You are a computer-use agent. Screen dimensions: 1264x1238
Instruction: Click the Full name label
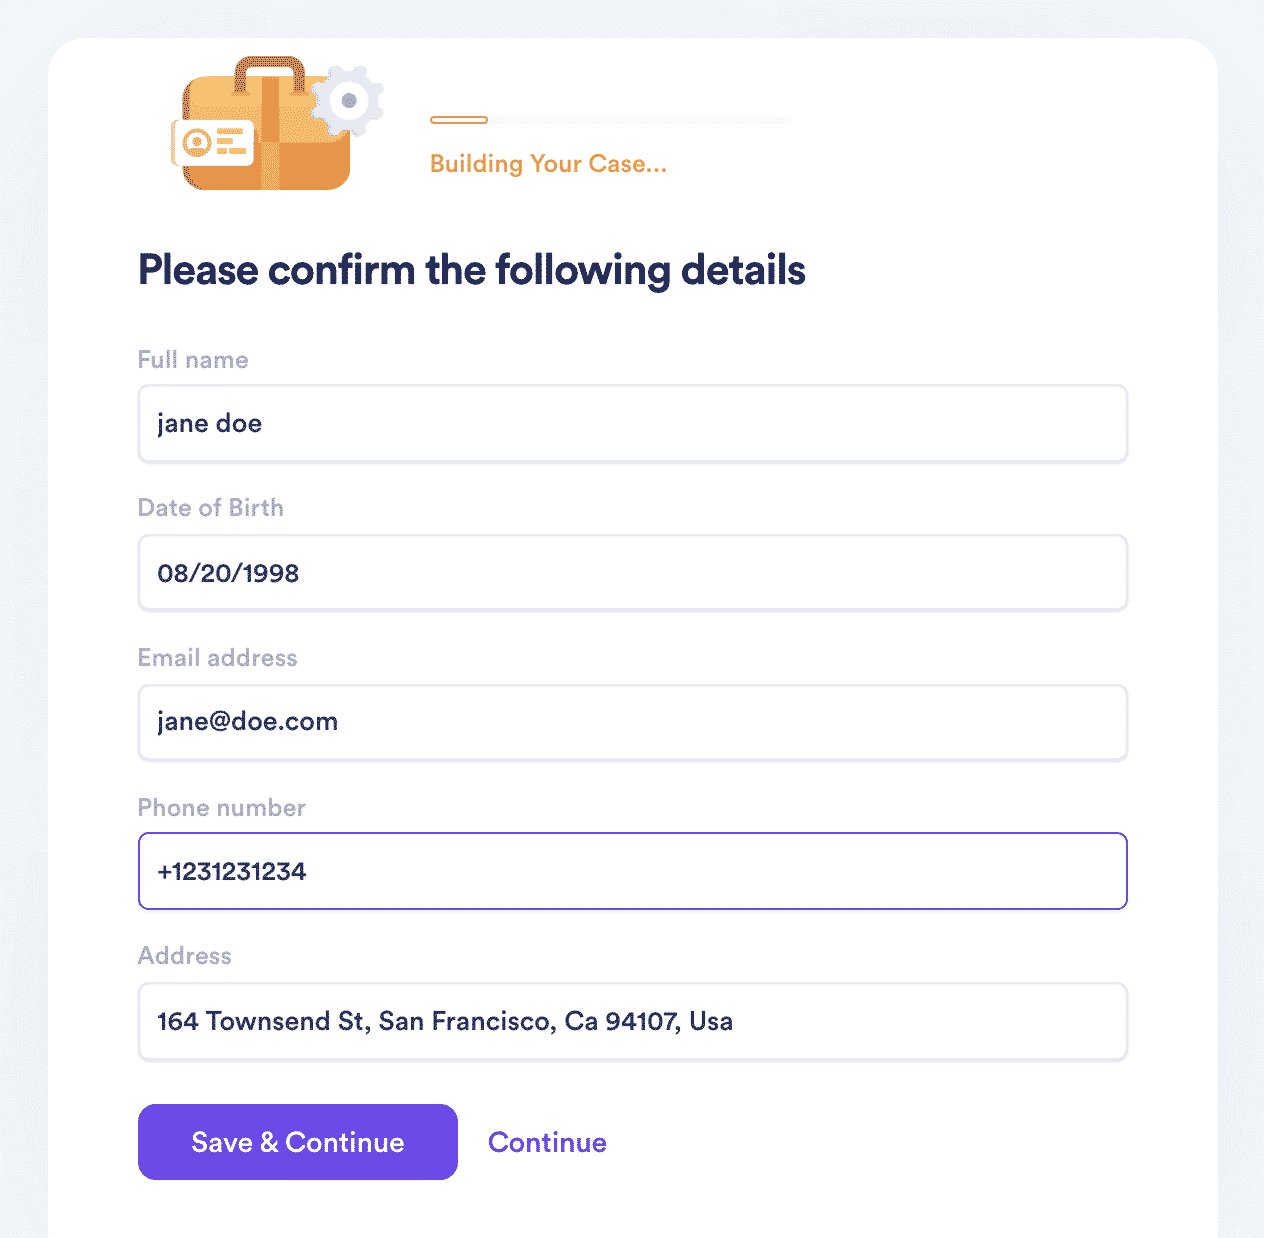tap(193, 360)
